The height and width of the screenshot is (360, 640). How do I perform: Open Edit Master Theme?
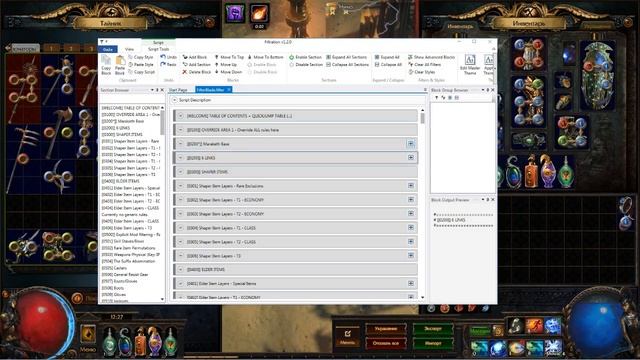click(470, 65)
